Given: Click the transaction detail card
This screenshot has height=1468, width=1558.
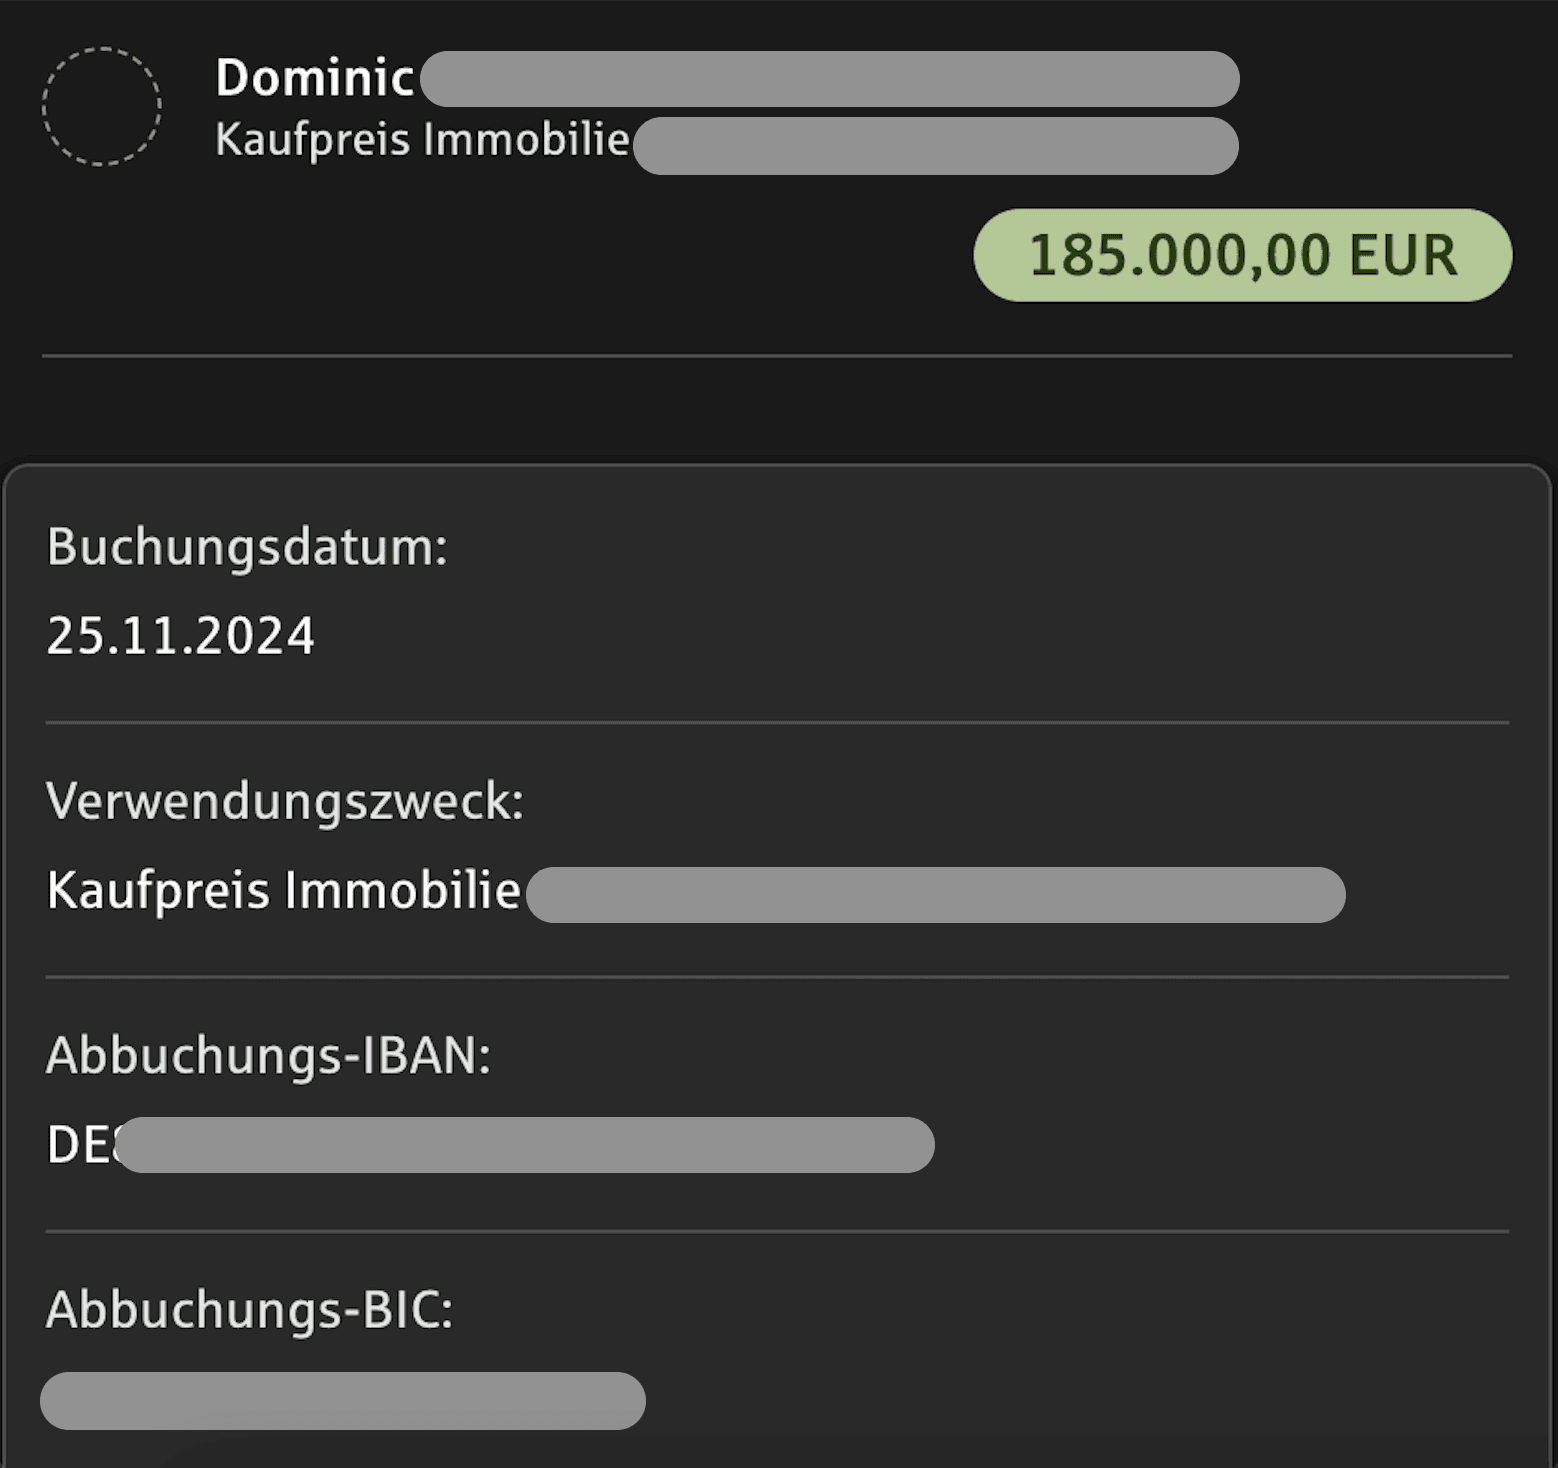Looking at the screenshot, I should point(779,960).
